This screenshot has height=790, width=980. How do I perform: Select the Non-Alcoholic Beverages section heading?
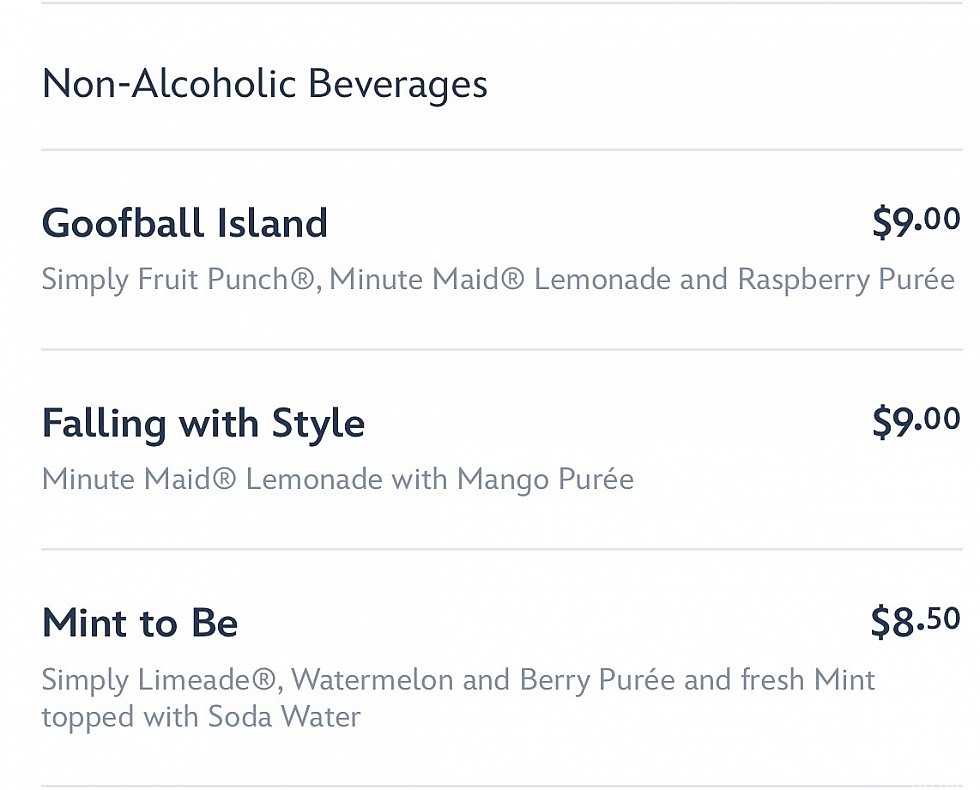264,84
